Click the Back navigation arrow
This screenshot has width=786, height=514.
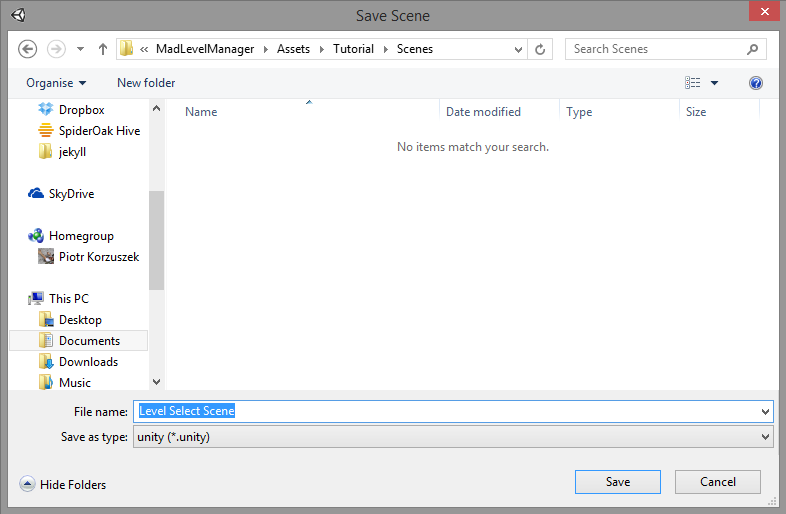(x=27, y=49)
